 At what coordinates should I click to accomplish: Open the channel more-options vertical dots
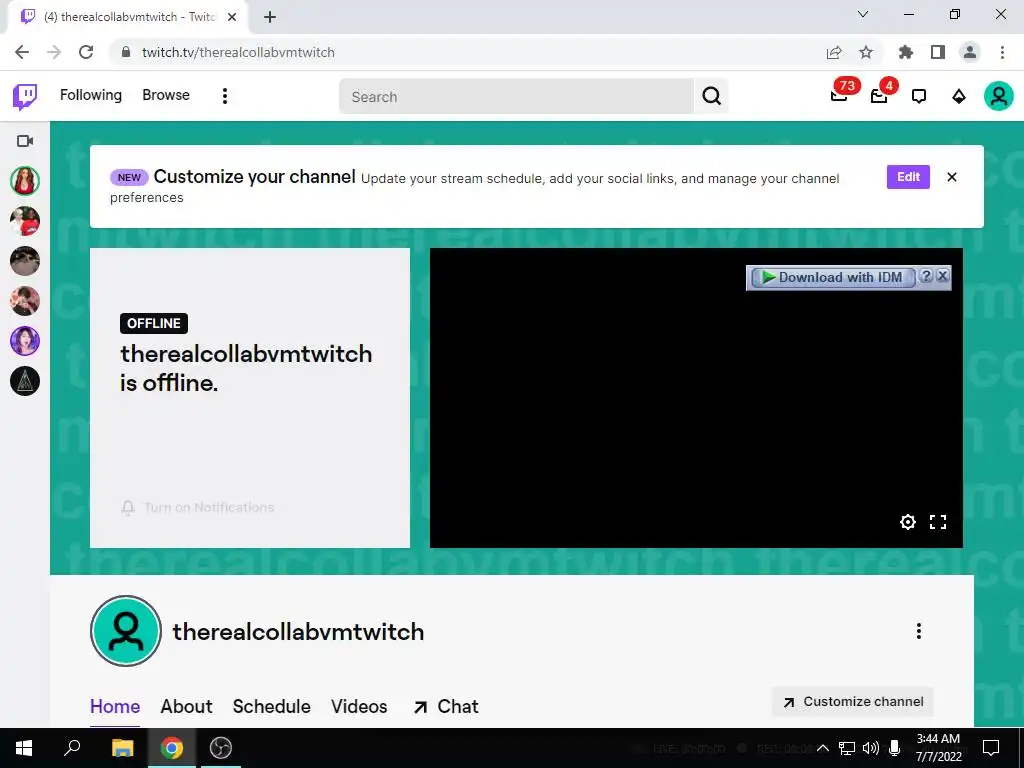tap(918, 631)
